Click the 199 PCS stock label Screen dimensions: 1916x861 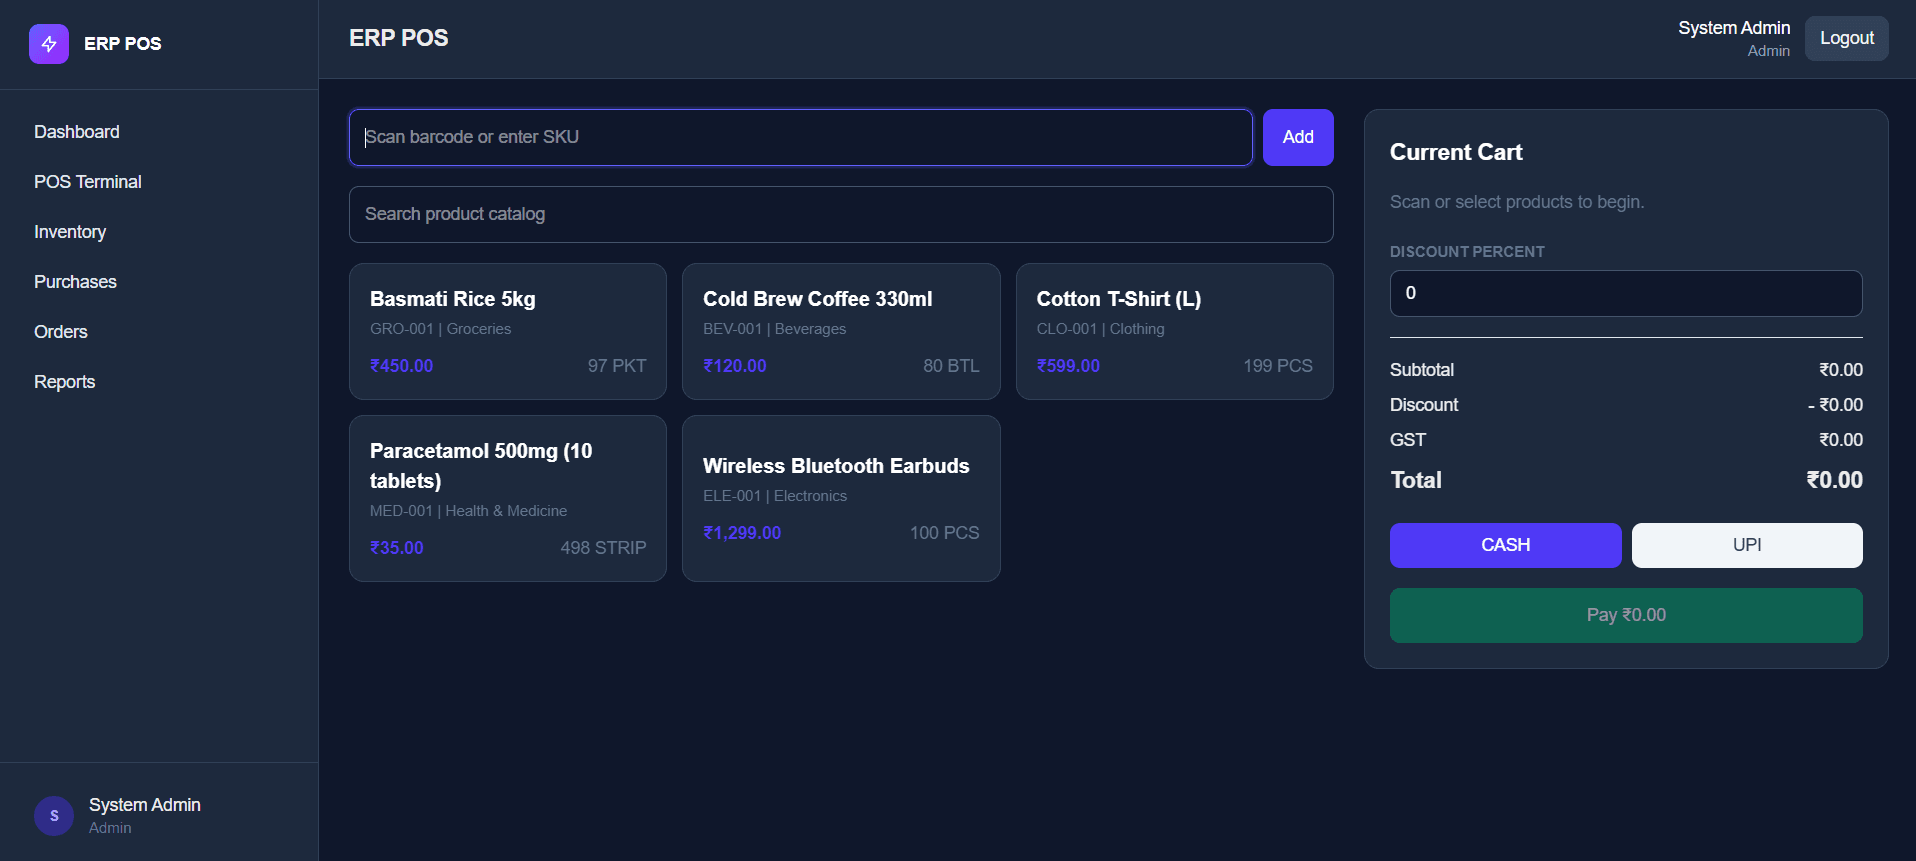coord(1278,366)
